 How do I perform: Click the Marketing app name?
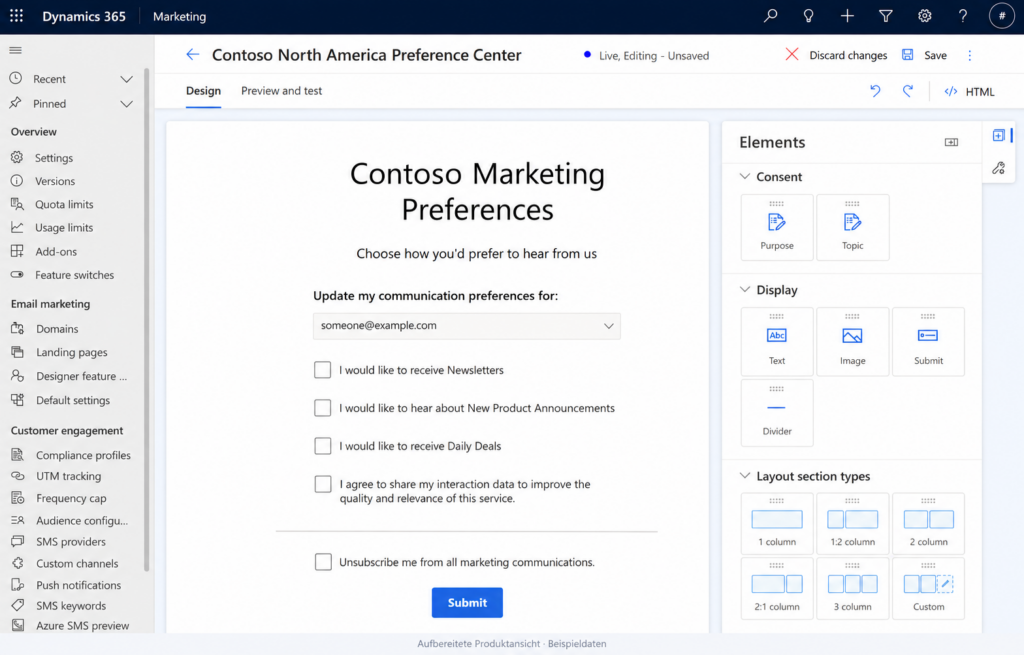(x=180, y=16)
